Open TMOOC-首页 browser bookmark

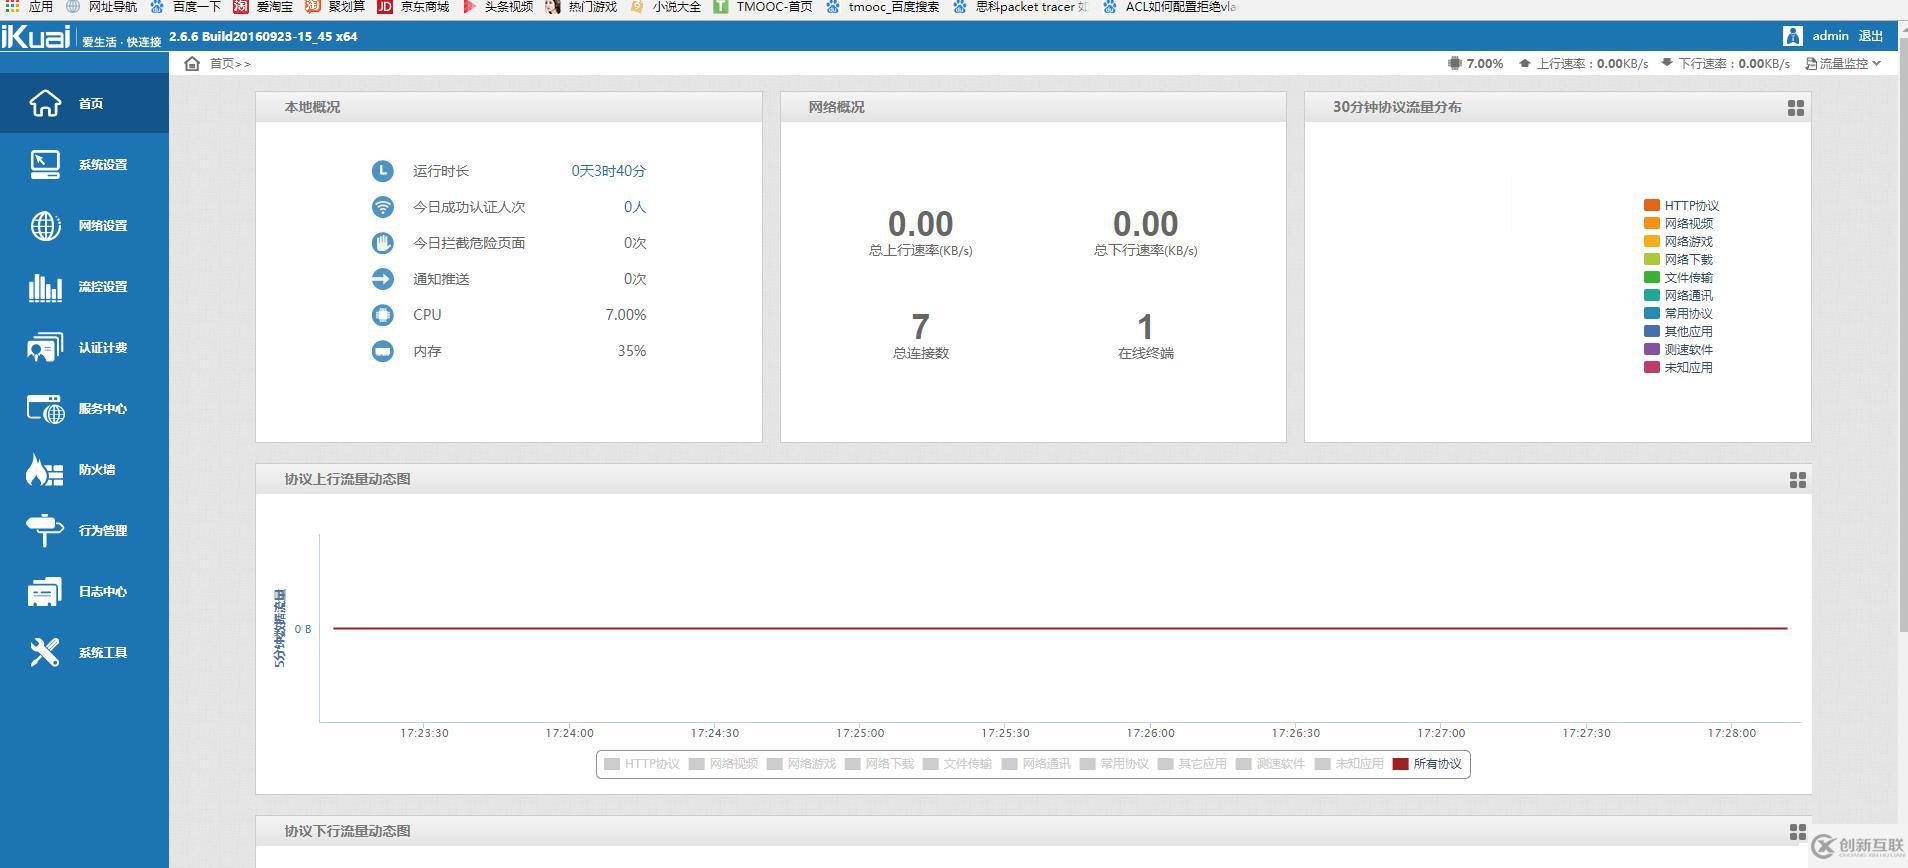coord(763,7)
